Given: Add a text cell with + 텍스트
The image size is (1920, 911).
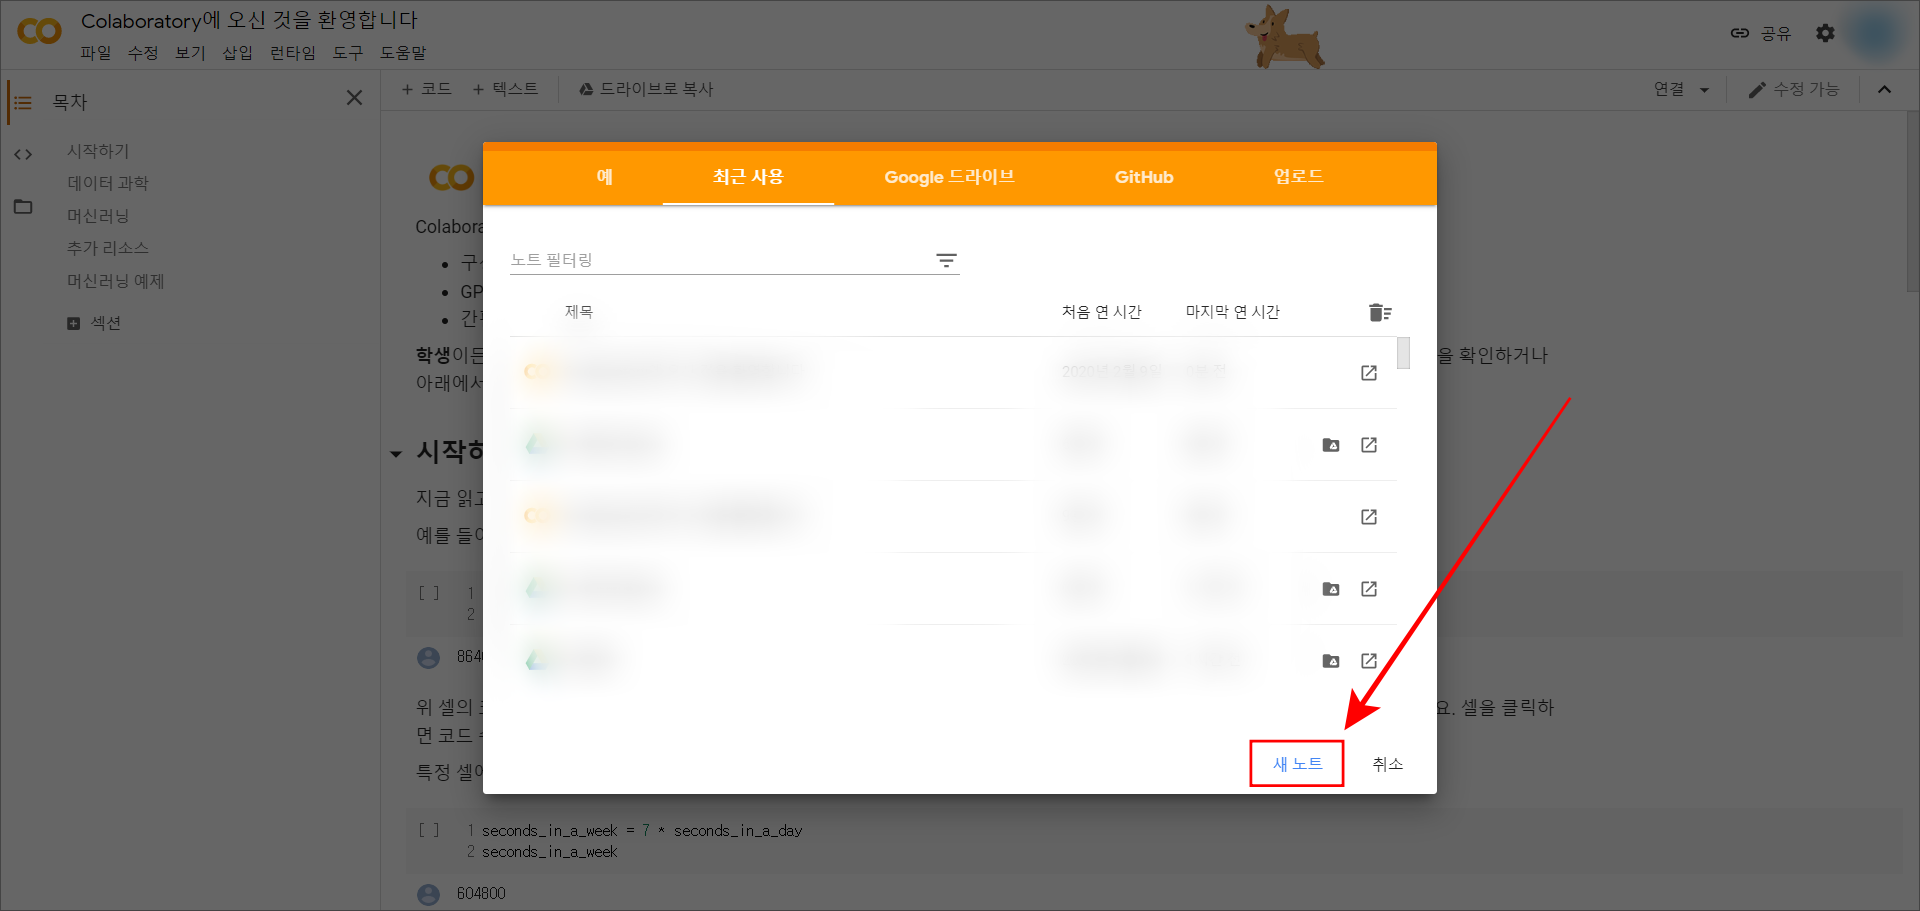Looking at the screenshot, I should click(506, 89).
